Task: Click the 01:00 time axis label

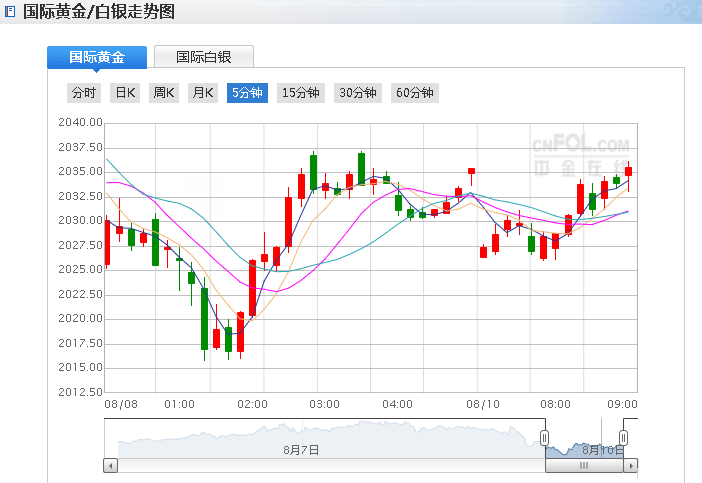Action: 180,404
